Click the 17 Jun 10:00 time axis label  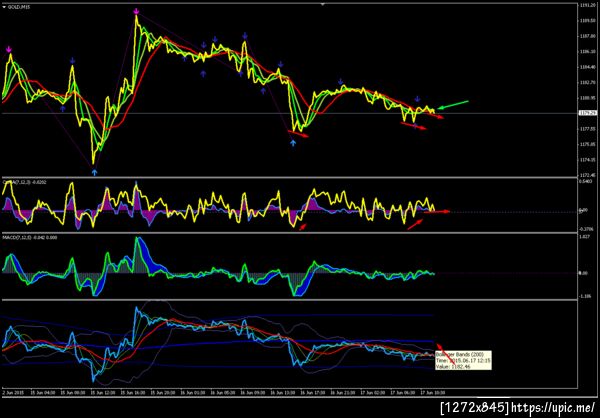431,393
